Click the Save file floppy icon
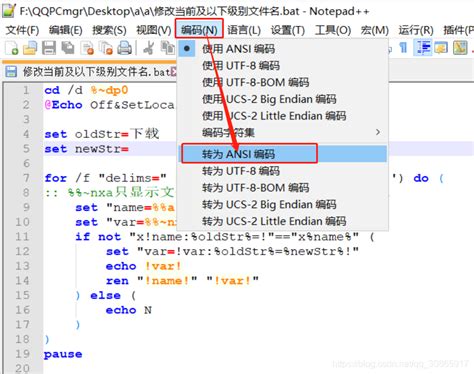 tap(49, 48)
